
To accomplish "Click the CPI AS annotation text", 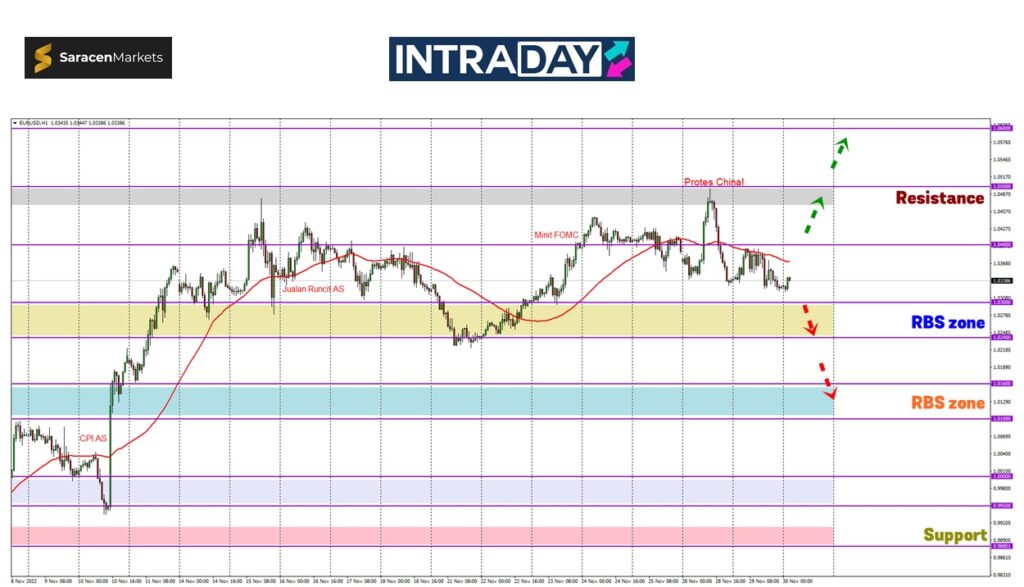I will click(x=93, y=438).
